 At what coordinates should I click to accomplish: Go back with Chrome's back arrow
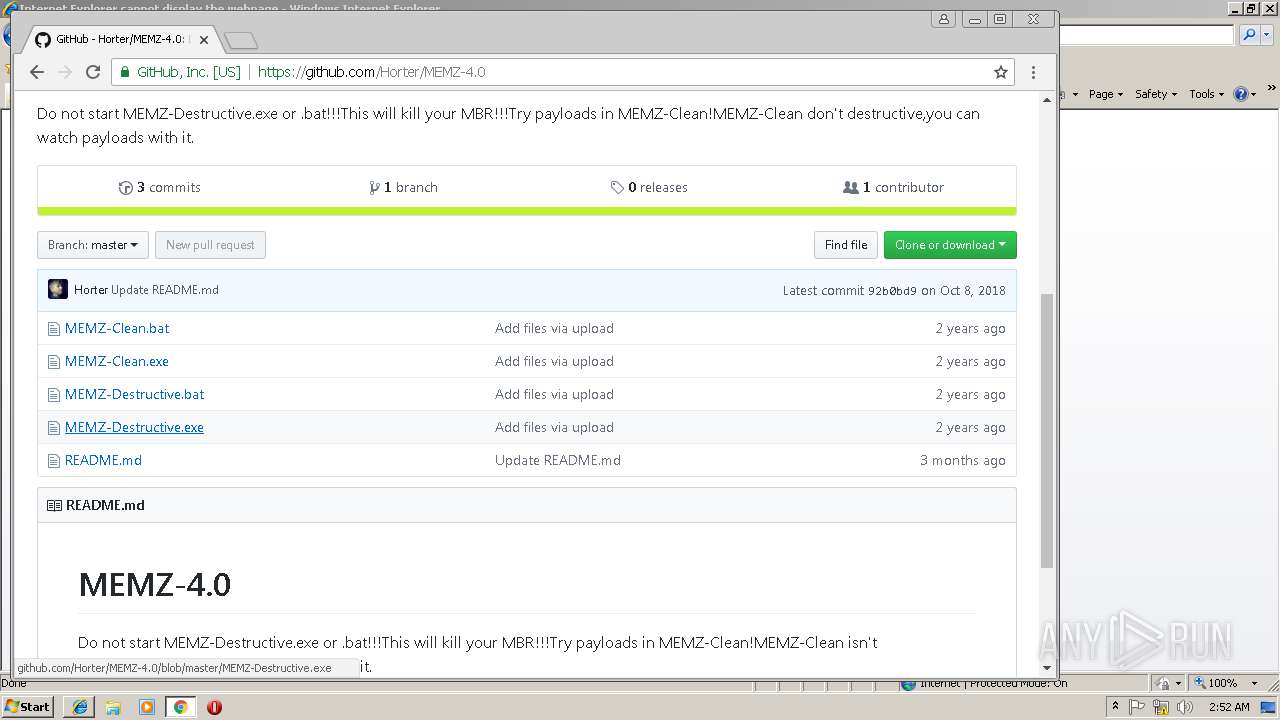pyautogui.click(x=37, y=72)
